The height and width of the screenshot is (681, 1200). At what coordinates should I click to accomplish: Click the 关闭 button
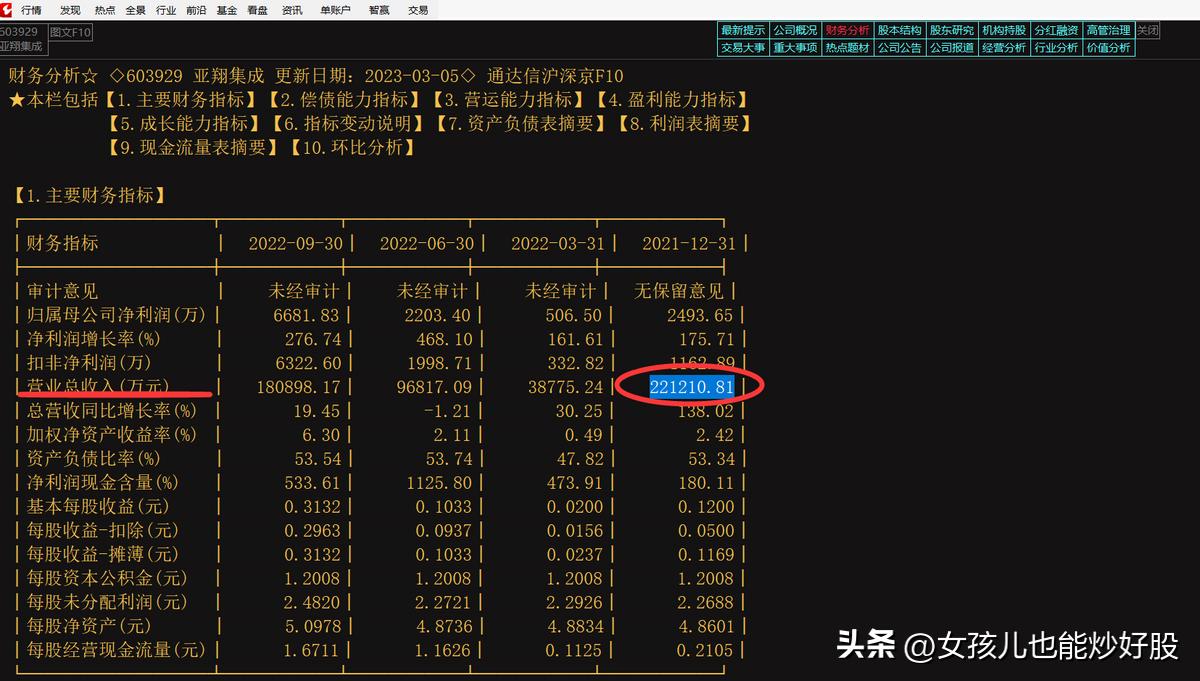click(x=1147, y=31)
